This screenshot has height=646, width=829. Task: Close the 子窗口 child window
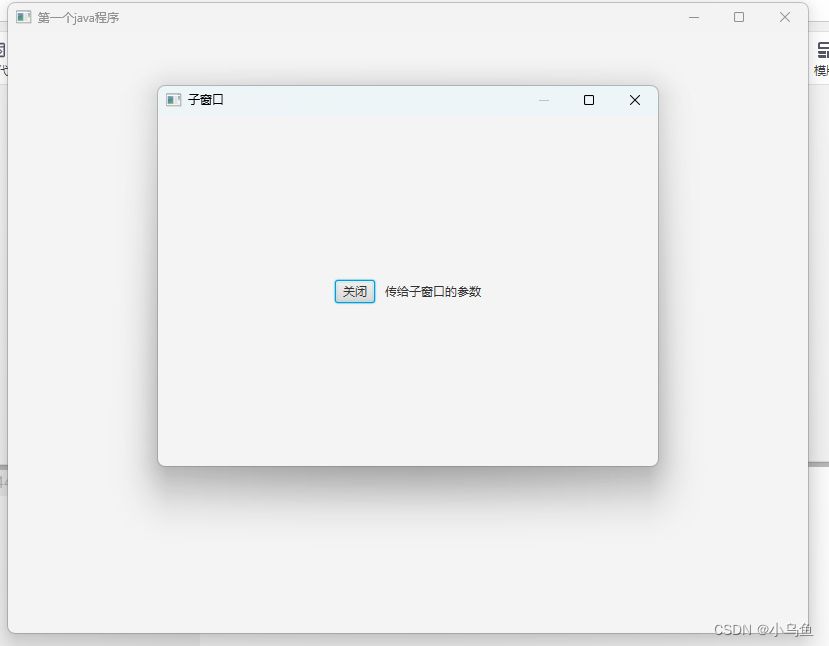click(634, 100)
